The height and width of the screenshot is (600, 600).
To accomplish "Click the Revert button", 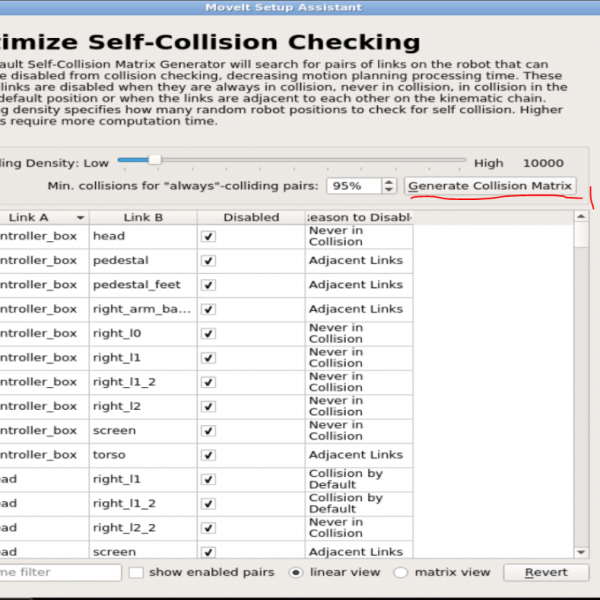I will coord(546,572).
